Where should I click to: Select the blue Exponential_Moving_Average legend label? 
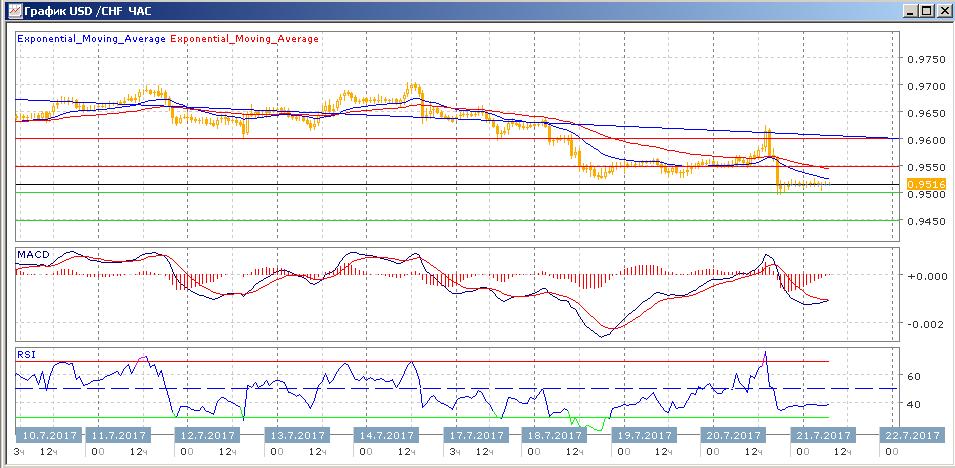(x=91, y=39)
